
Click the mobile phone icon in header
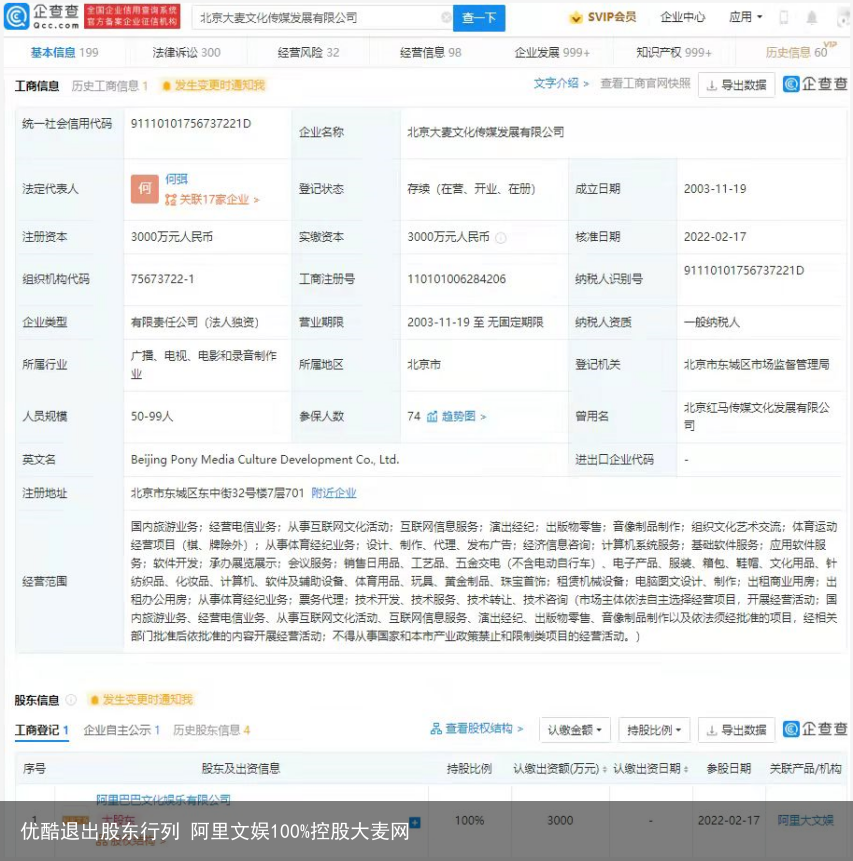[784, 18]
